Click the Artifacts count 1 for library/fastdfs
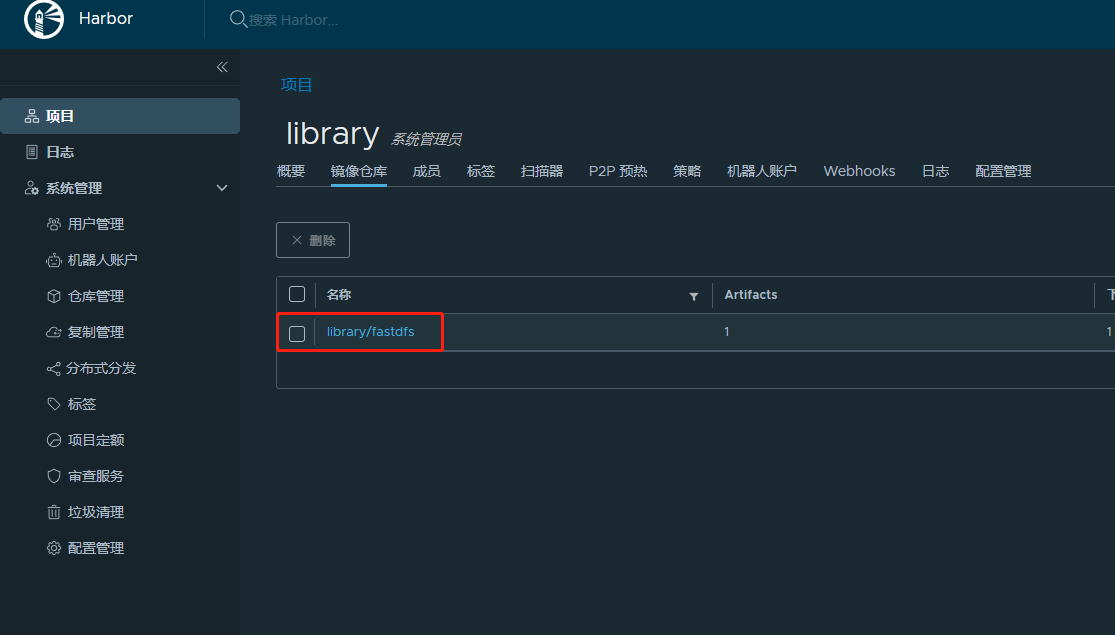The image size is (1115, 635). click(727, 332)
